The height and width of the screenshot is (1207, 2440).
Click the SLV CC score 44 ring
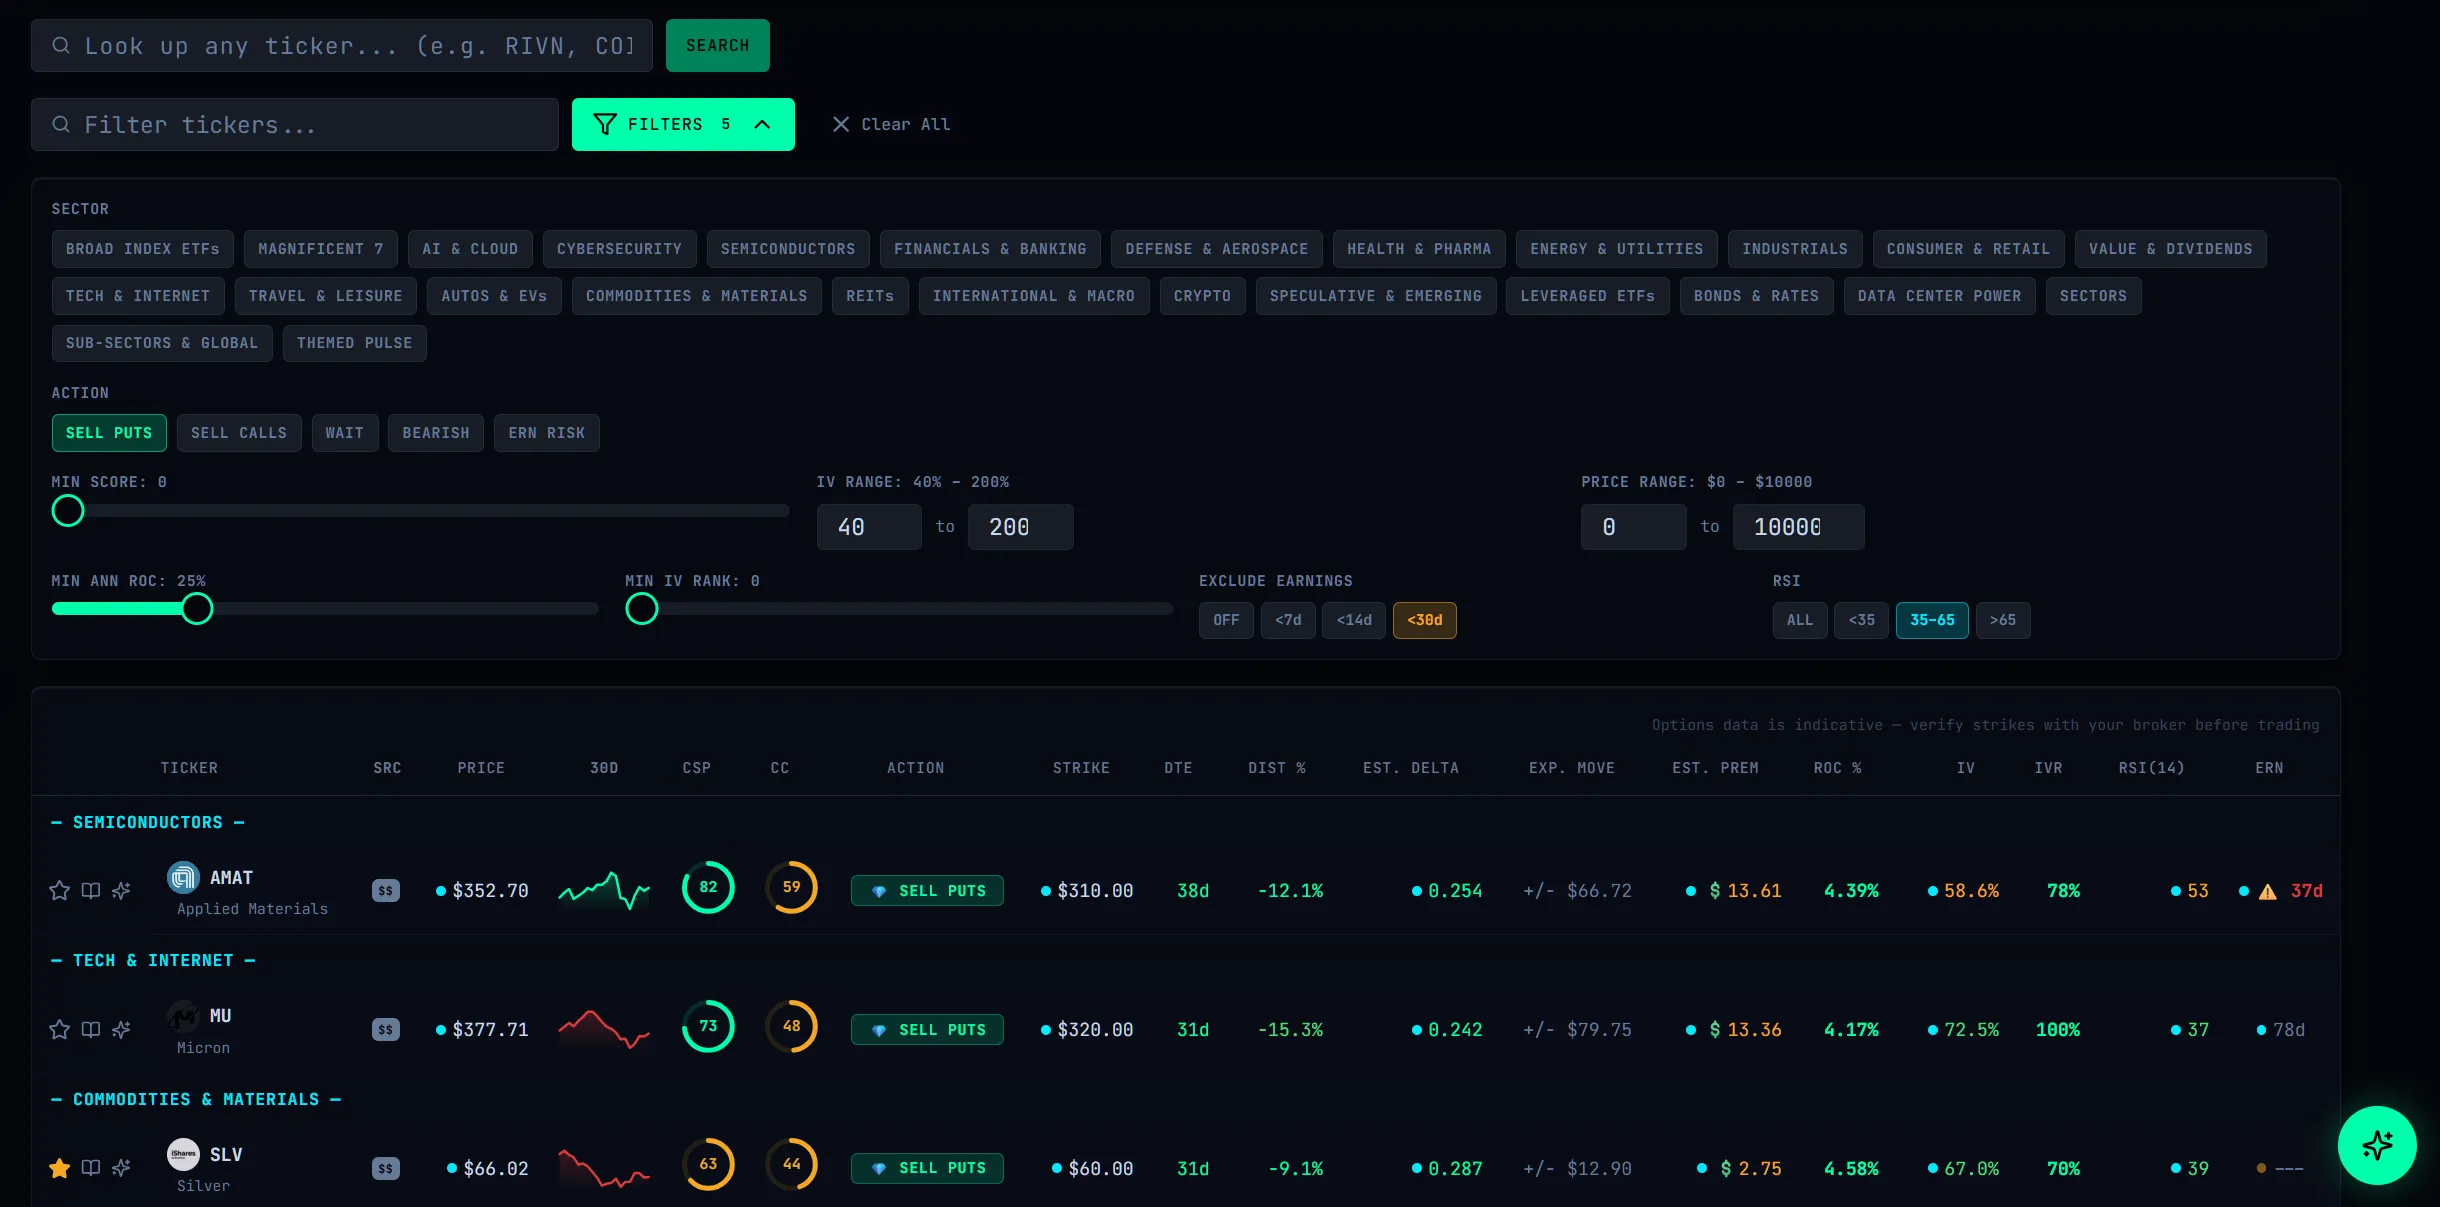point(791,1164)
